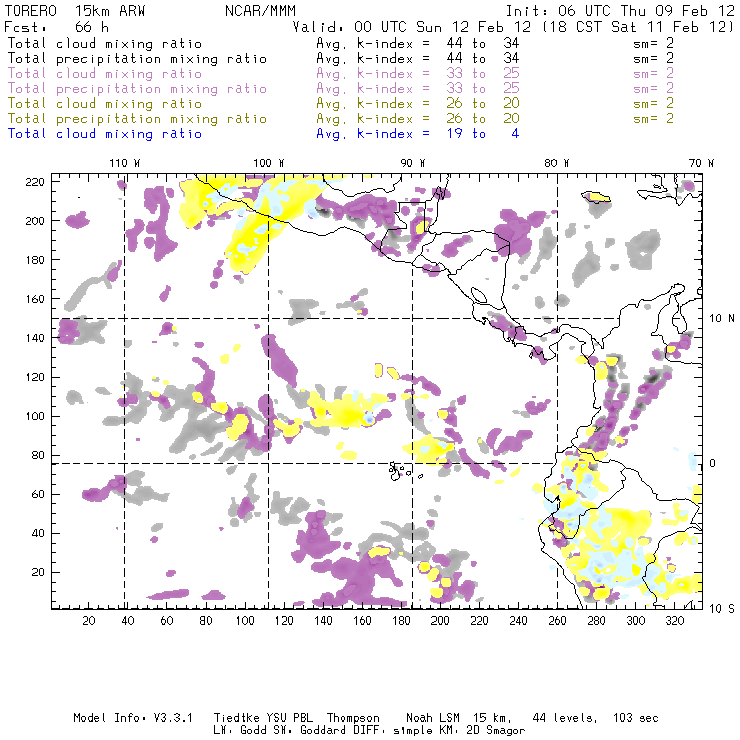740x740 pixels.
Task: Click the olive 'Total precipitation mixing ratio' legend label
Action: pos(137,118)
